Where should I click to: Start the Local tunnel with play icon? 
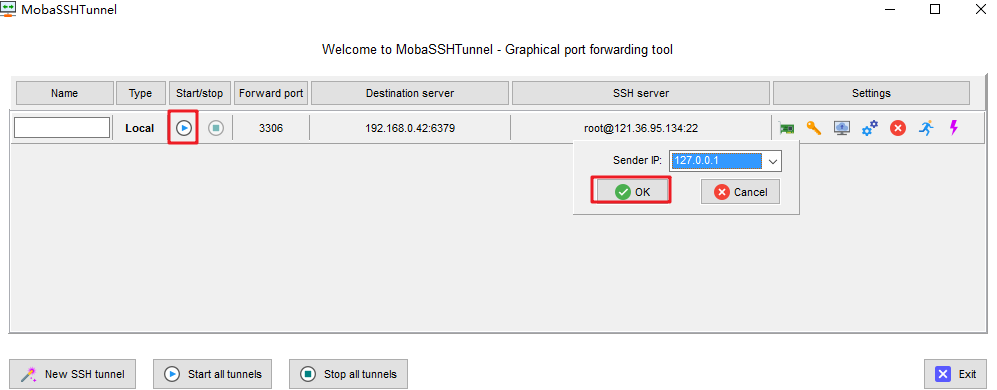pyautogui.click(x=183, y=128)
